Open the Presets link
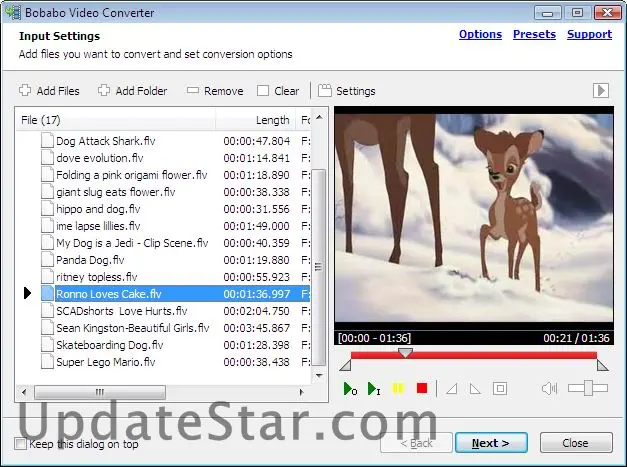This screenshot has width=627, height=467. 534,34
